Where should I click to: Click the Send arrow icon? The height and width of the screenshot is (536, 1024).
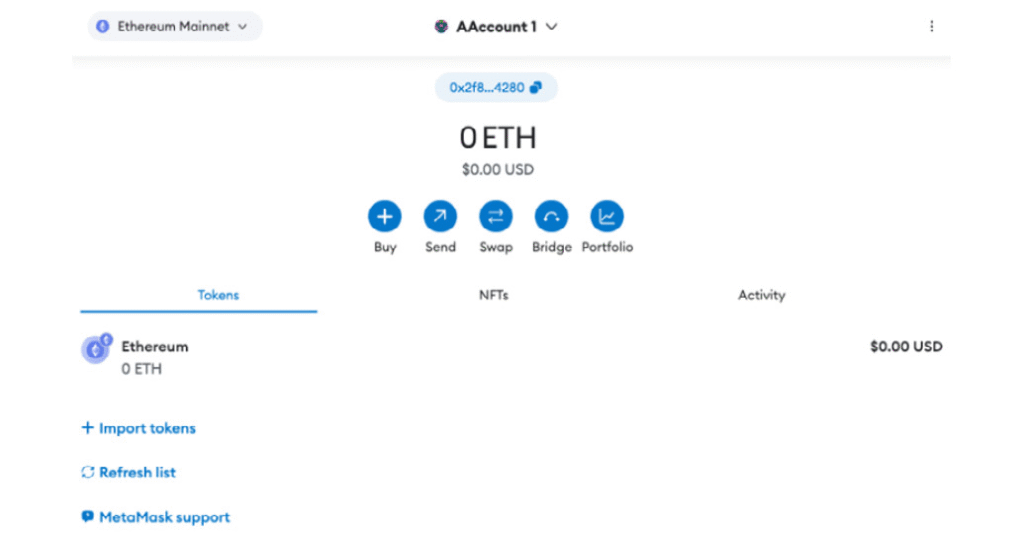click(440, 216)
